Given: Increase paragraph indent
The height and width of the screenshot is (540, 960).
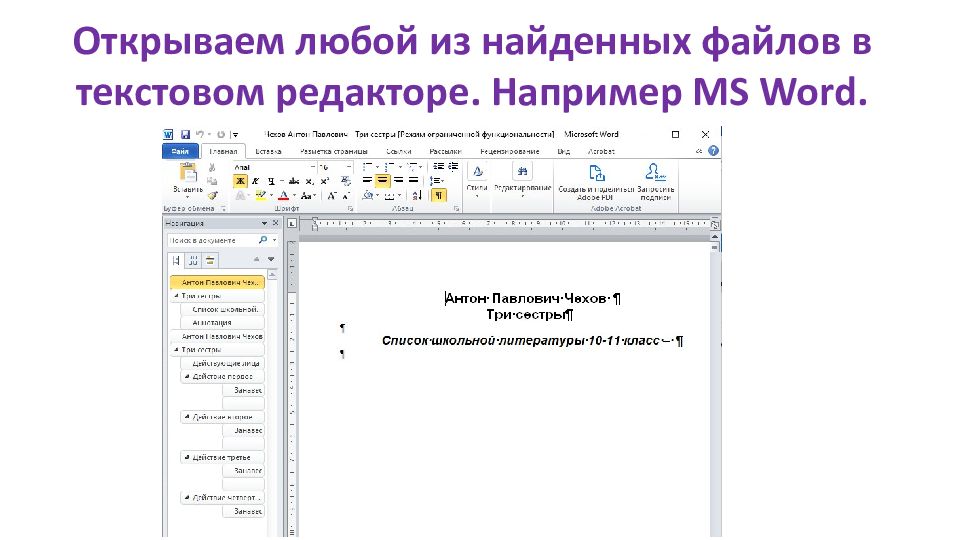Looking at the screenshot, I should point(453,167).
